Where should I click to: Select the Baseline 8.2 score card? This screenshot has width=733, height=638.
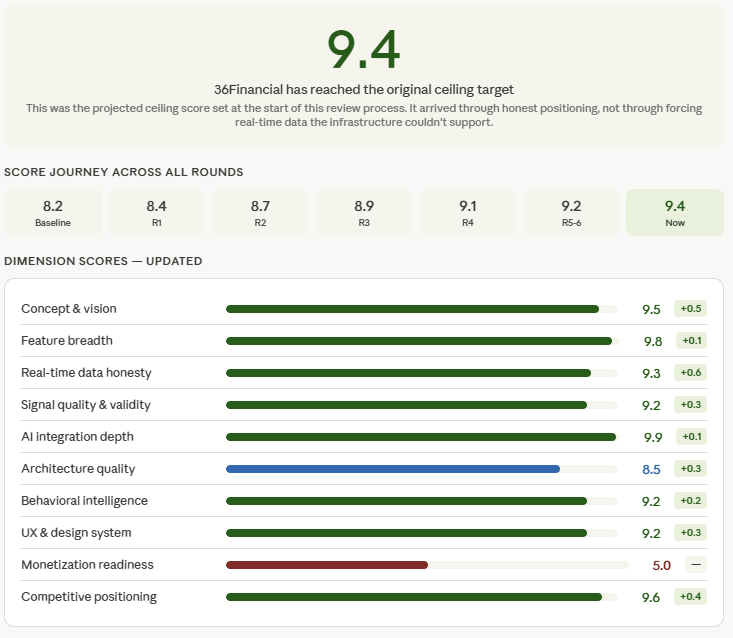coord(53,212)
